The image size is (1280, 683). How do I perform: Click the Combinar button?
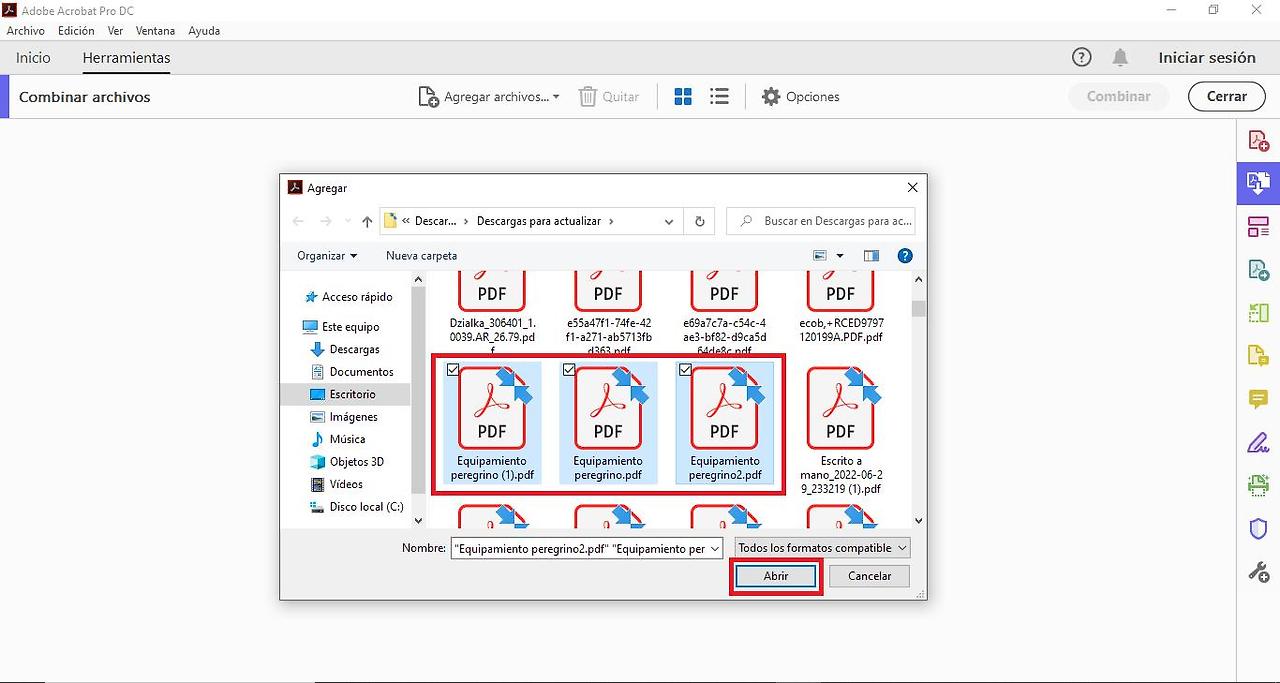[x=1118, y=97]
